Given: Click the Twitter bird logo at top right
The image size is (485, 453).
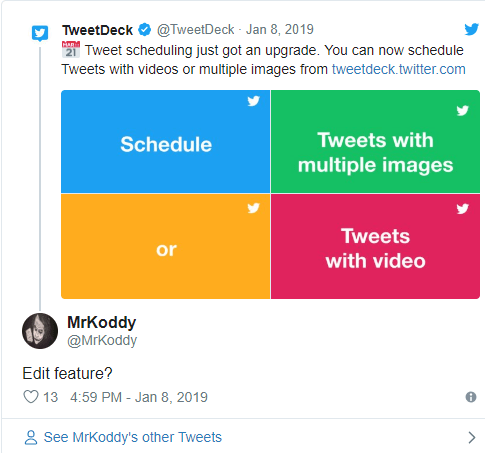Looking at the screenshot, I should [x=472, y=29].
